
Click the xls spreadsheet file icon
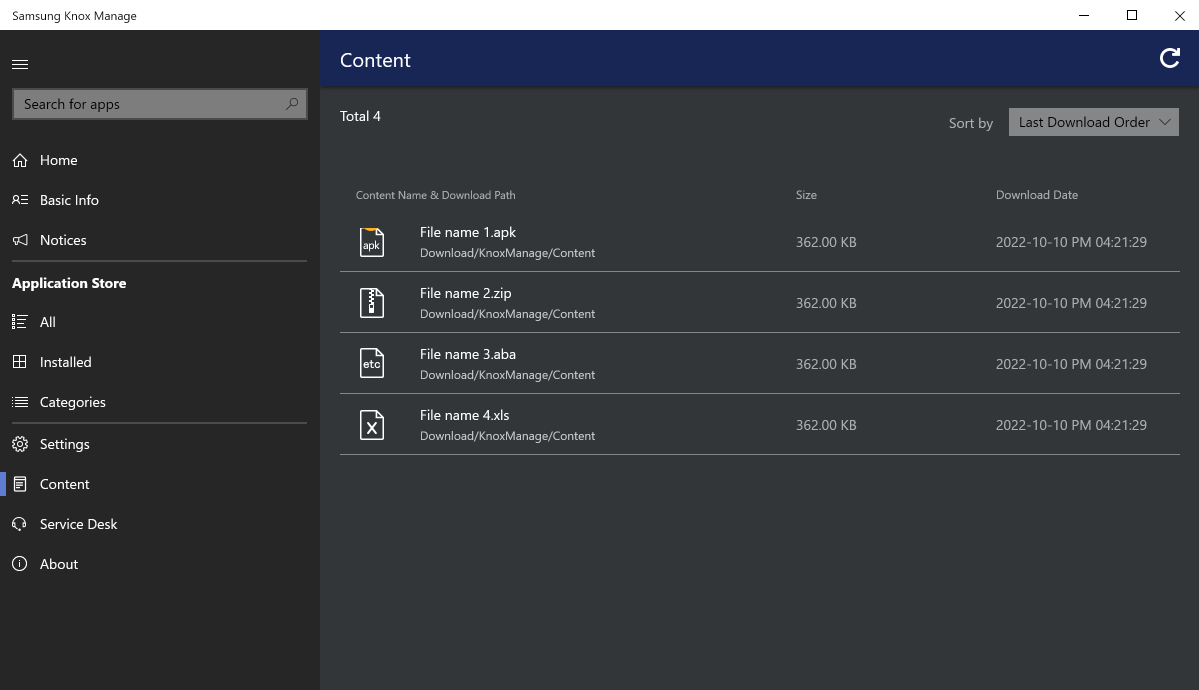pos(372,425)
